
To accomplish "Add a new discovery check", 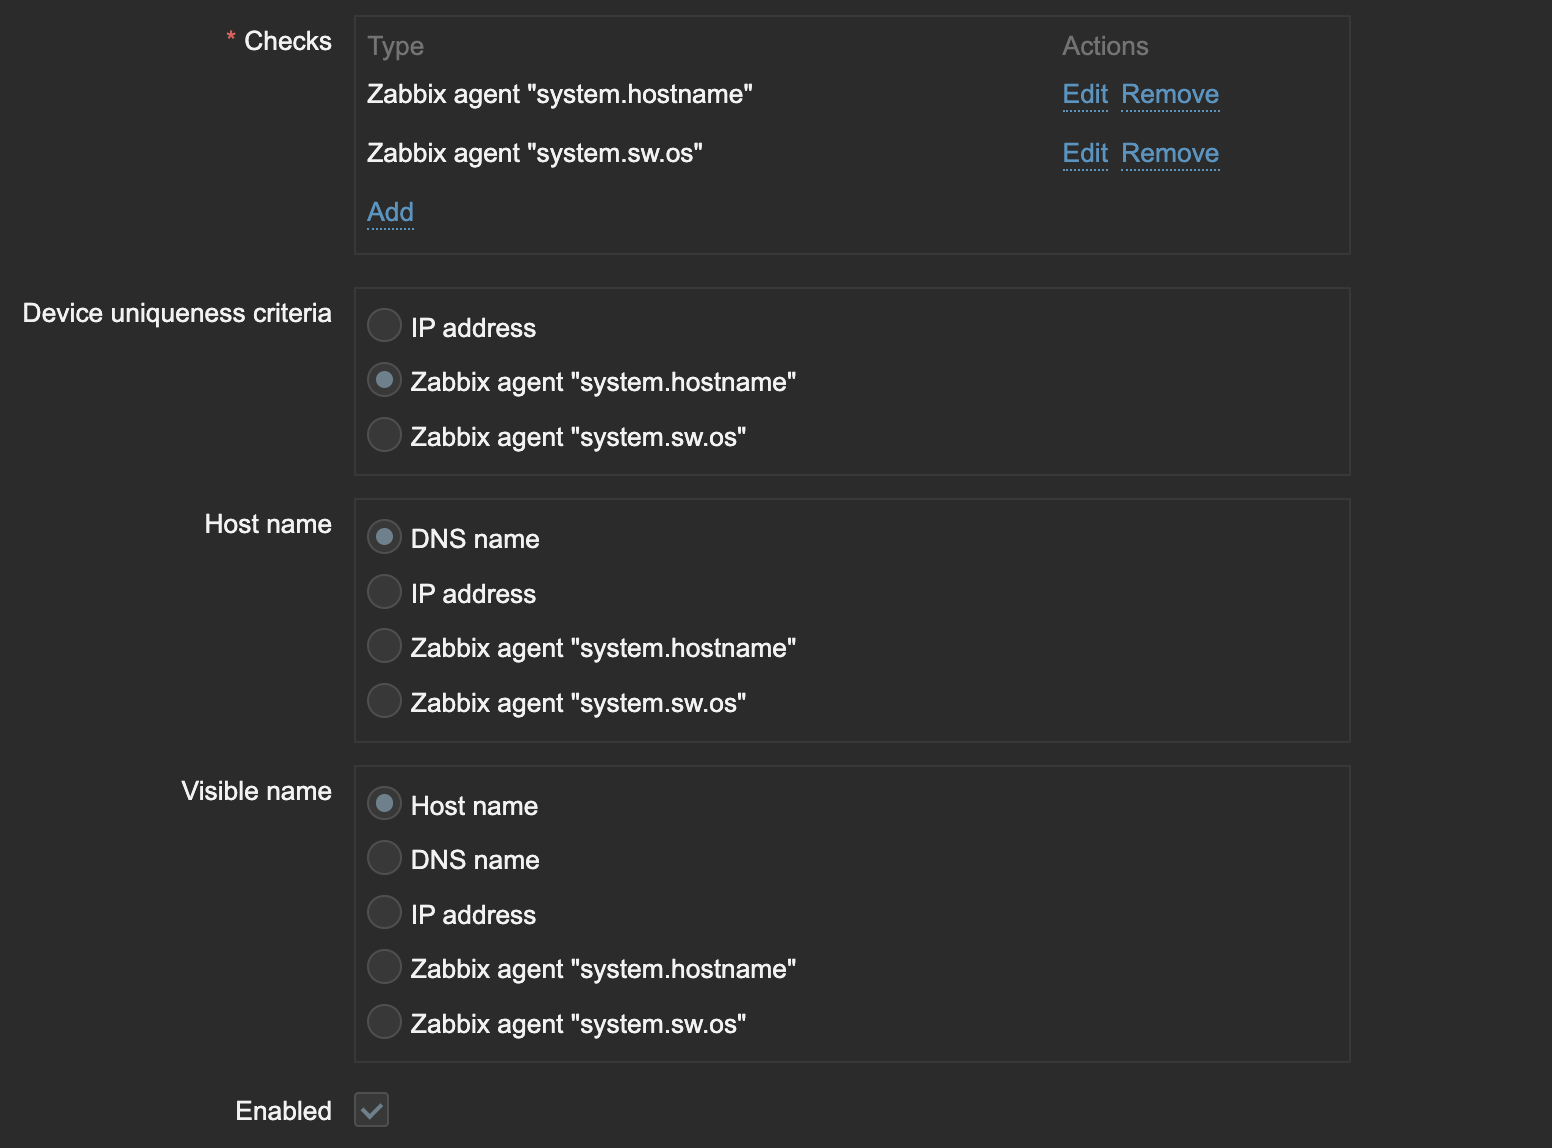I will point(390,212).
